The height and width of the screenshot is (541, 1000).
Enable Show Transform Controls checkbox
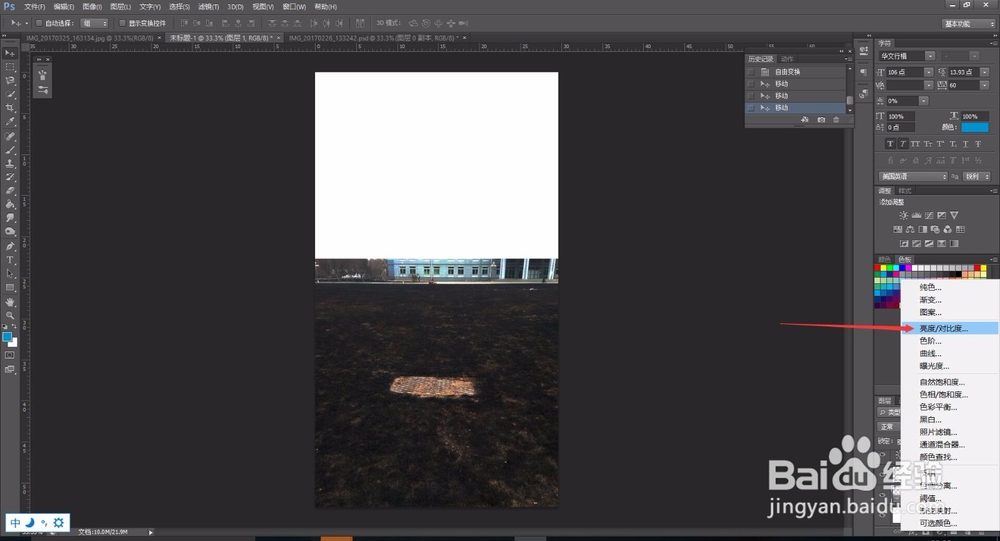click(122, 23)
